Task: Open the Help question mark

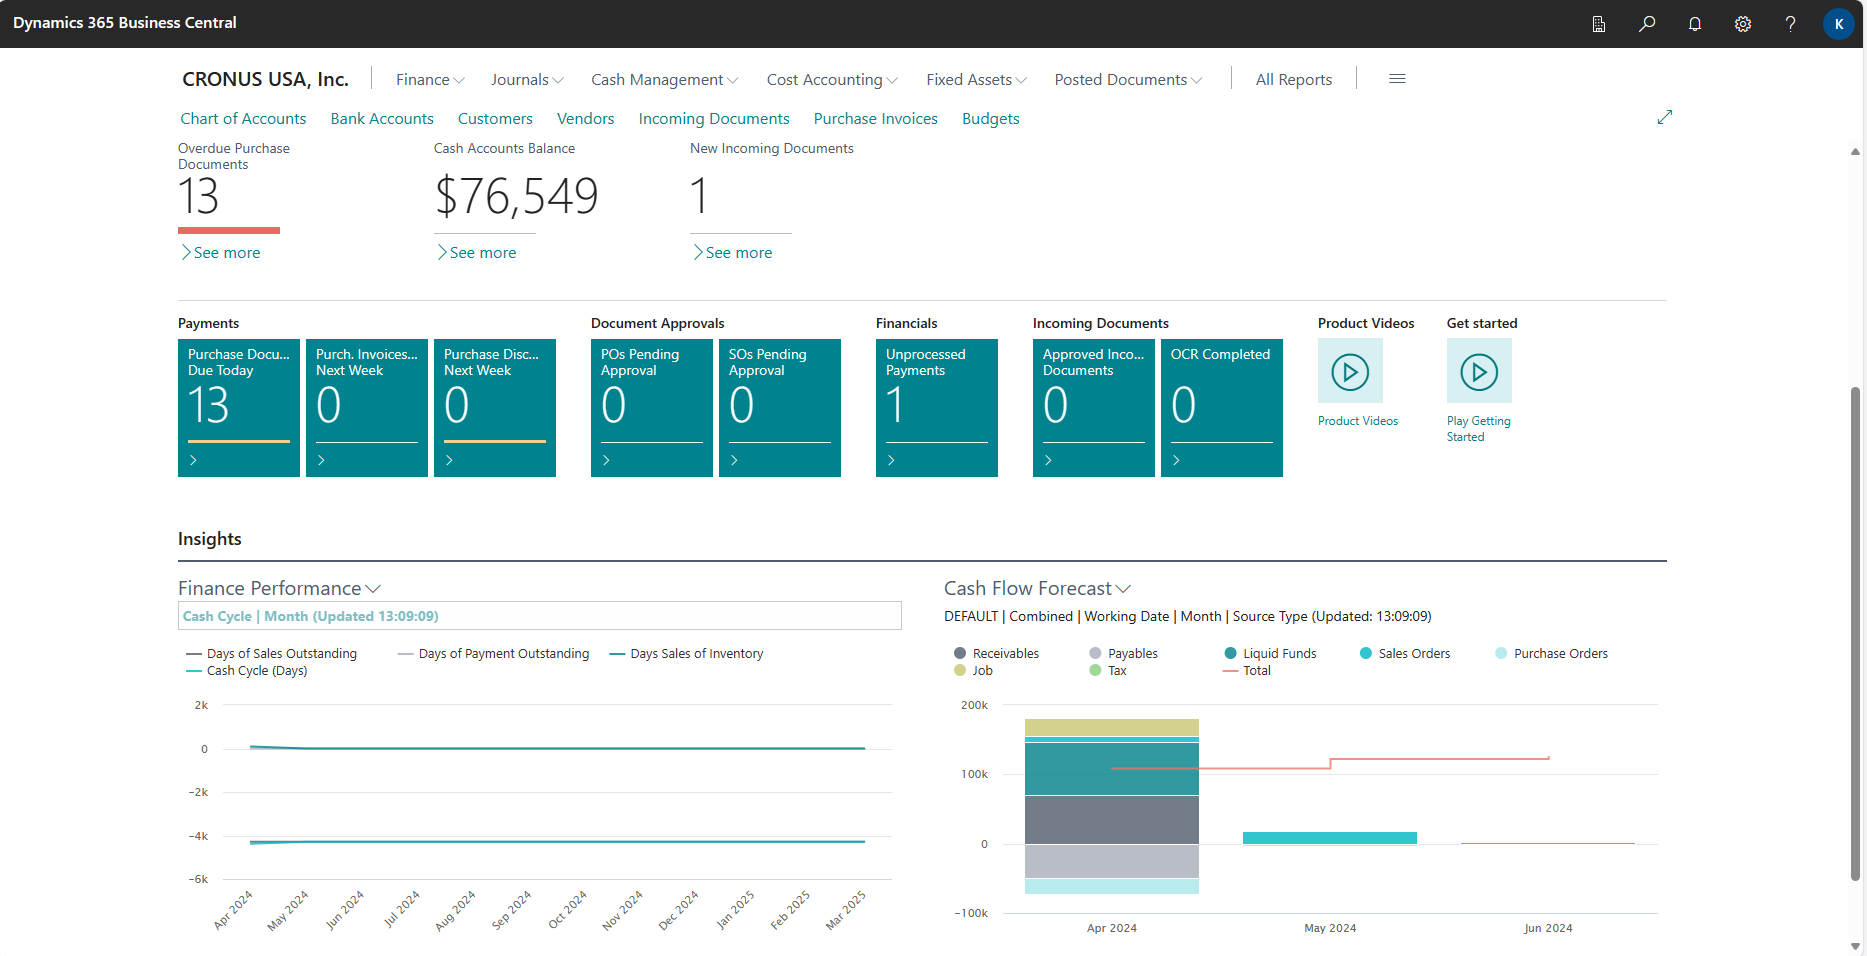Action: (x=1791, y=23)
